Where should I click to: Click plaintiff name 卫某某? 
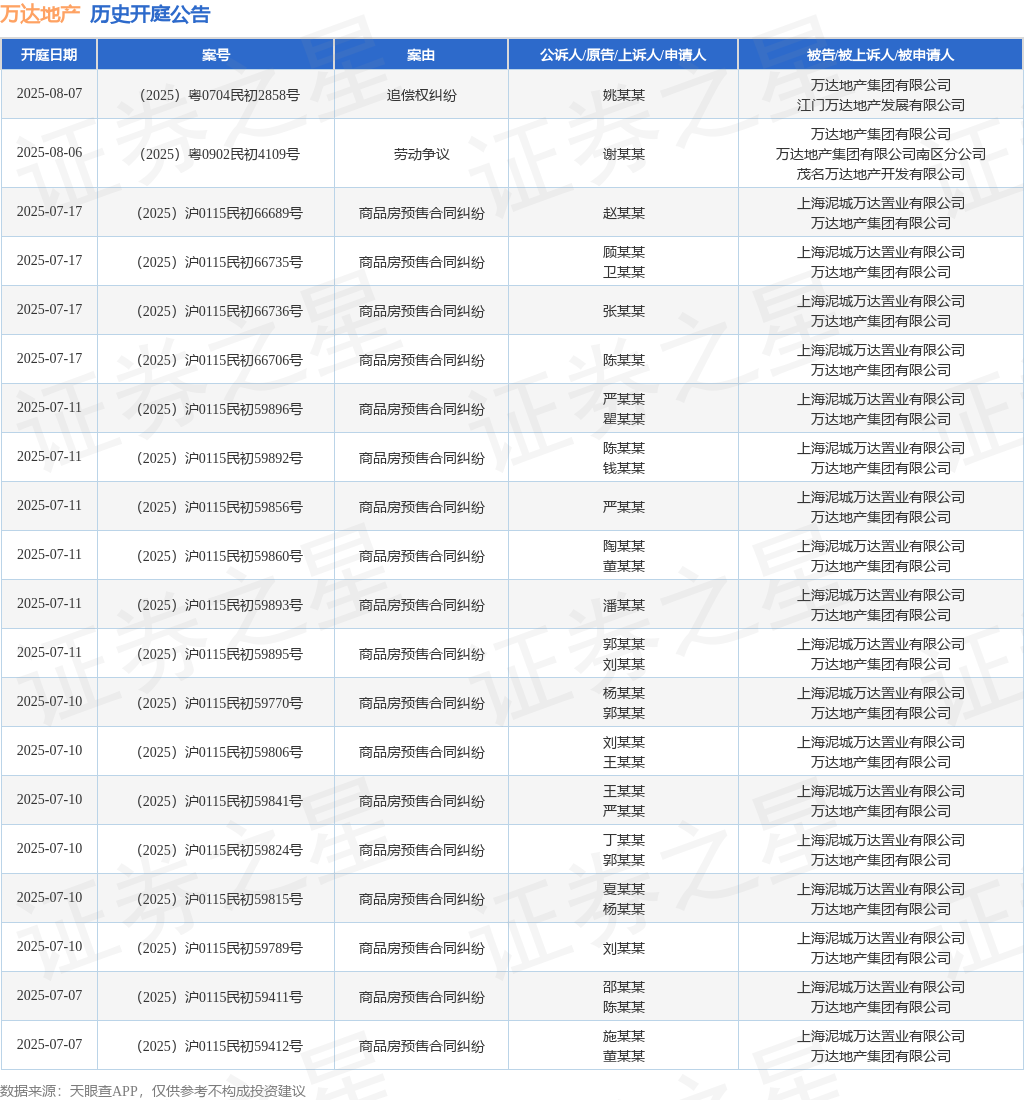point(624,272)
